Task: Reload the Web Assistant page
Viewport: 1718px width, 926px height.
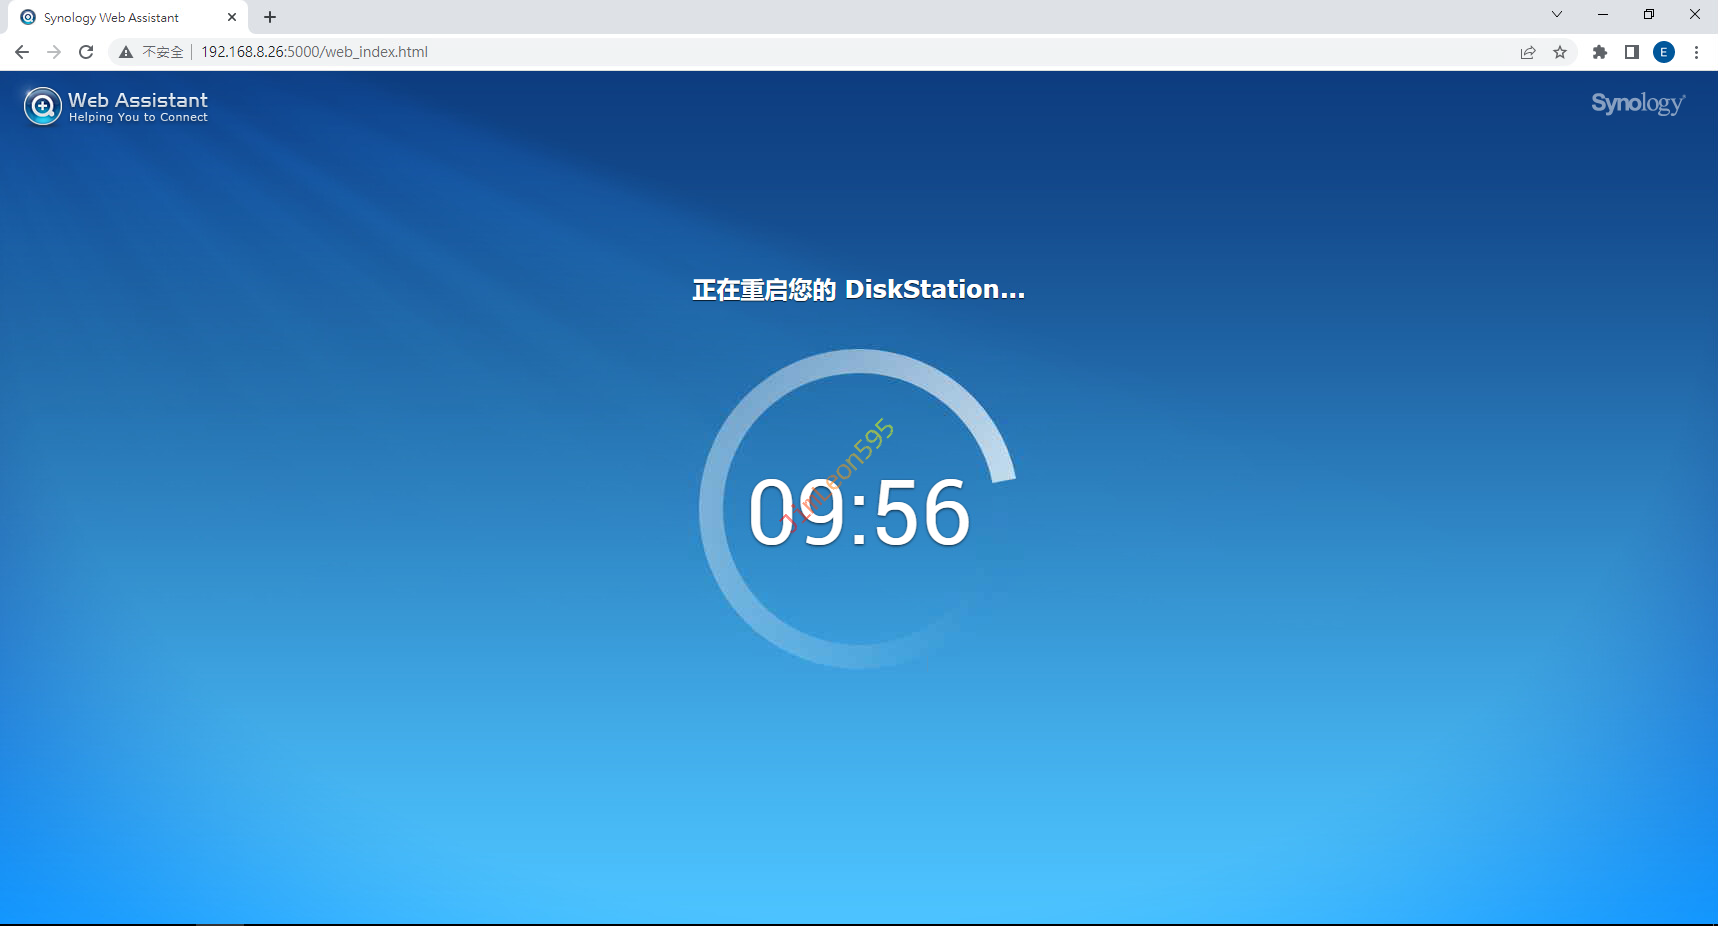Action: point(86,52)
